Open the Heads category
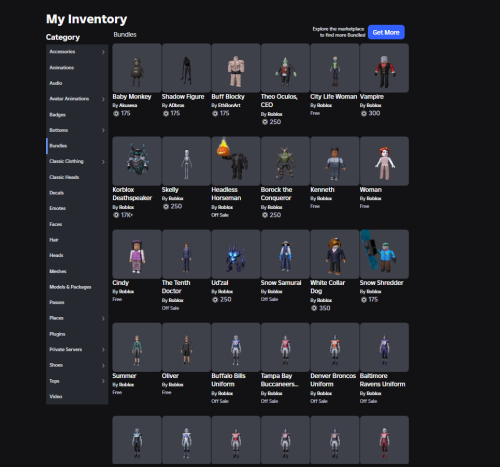This screenshot has height=467, width=500. point(77,255)
